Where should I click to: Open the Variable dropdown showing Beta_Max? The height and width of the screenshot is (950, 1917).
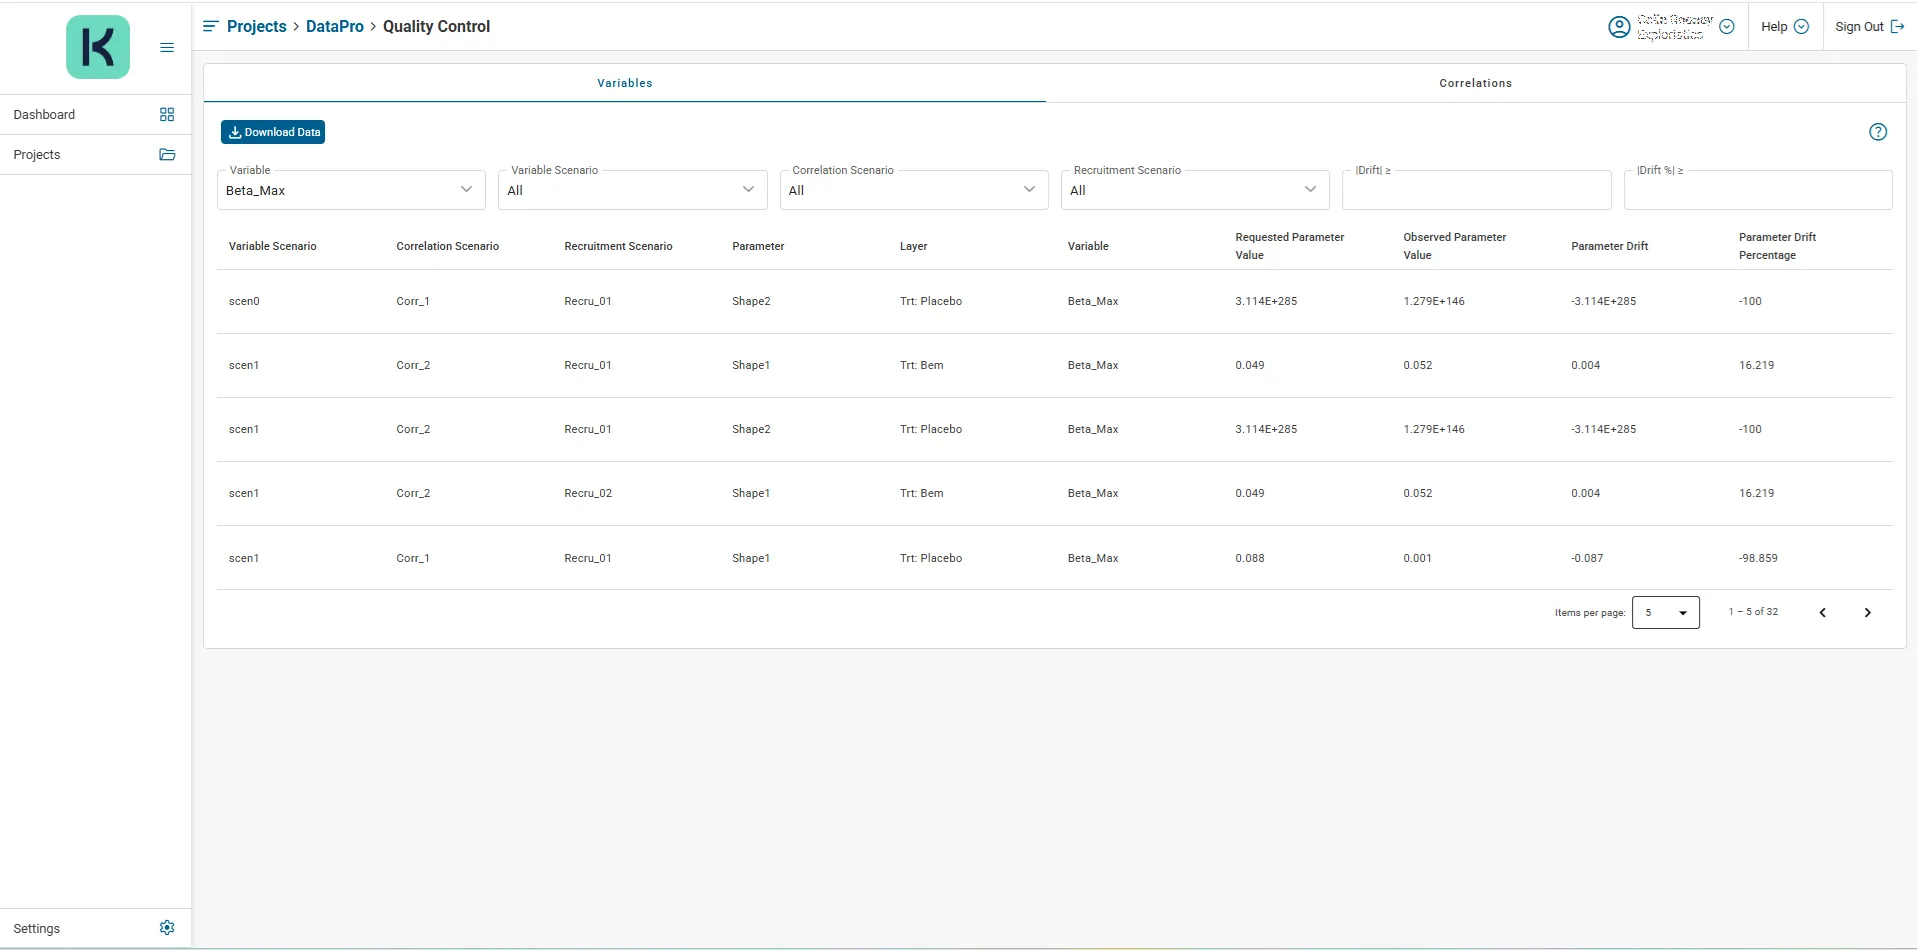pos(351,190)
